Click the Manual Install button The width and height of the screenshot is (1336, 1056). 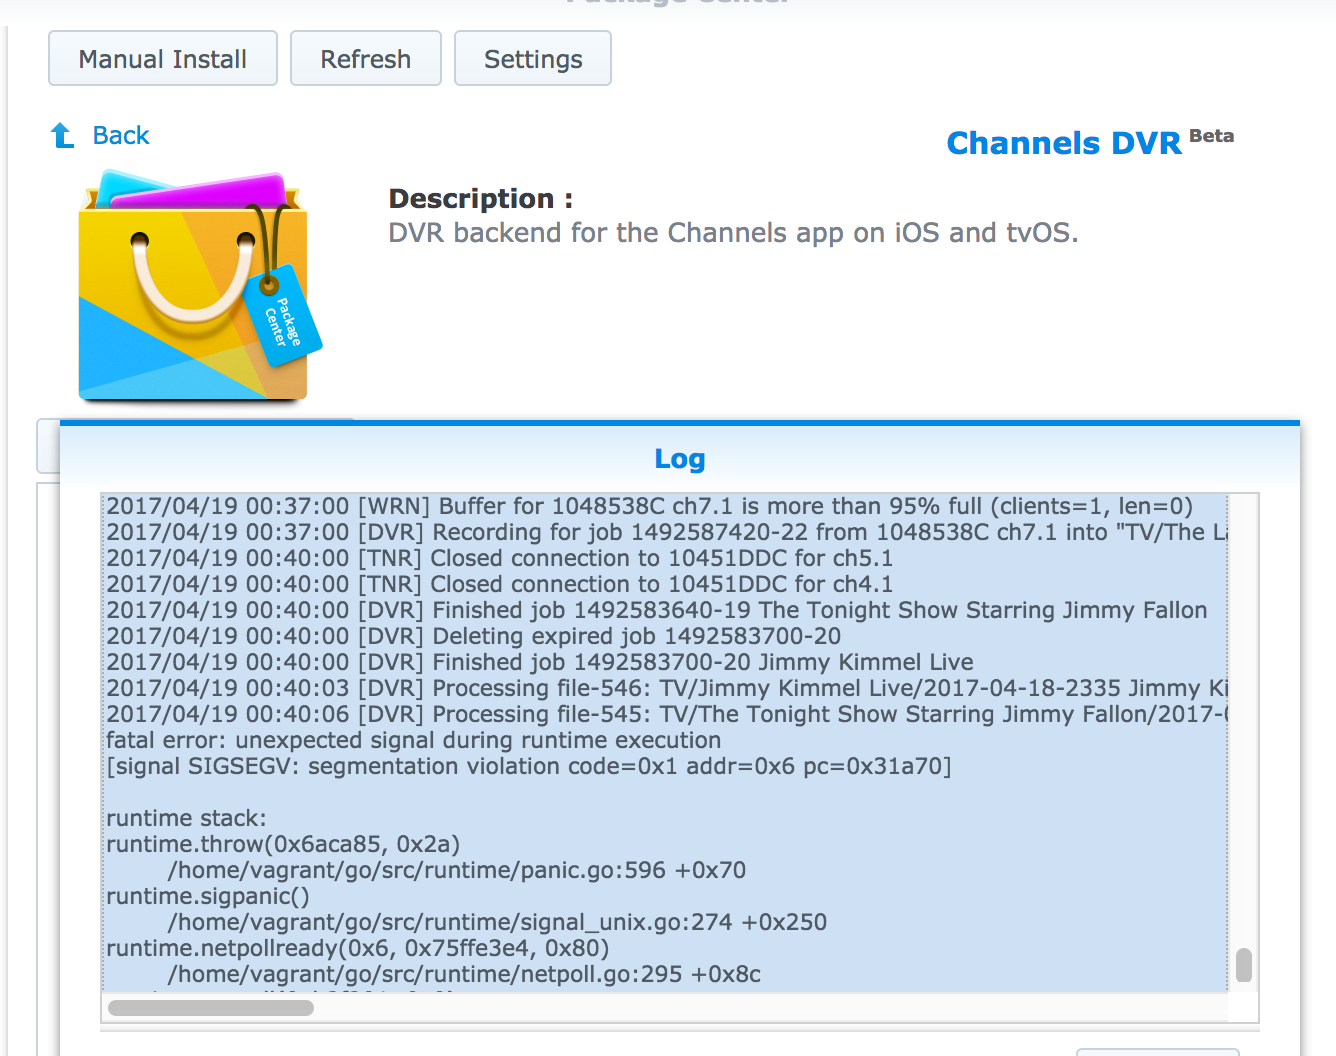click(x=163, y=59)
